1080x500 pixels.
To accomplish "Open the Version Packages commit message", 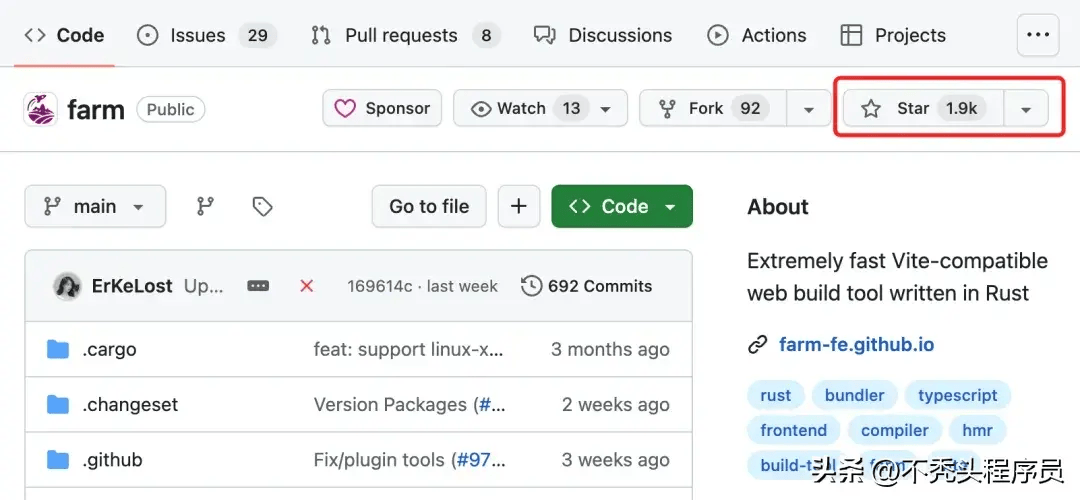I will click(x=390, y=404).
